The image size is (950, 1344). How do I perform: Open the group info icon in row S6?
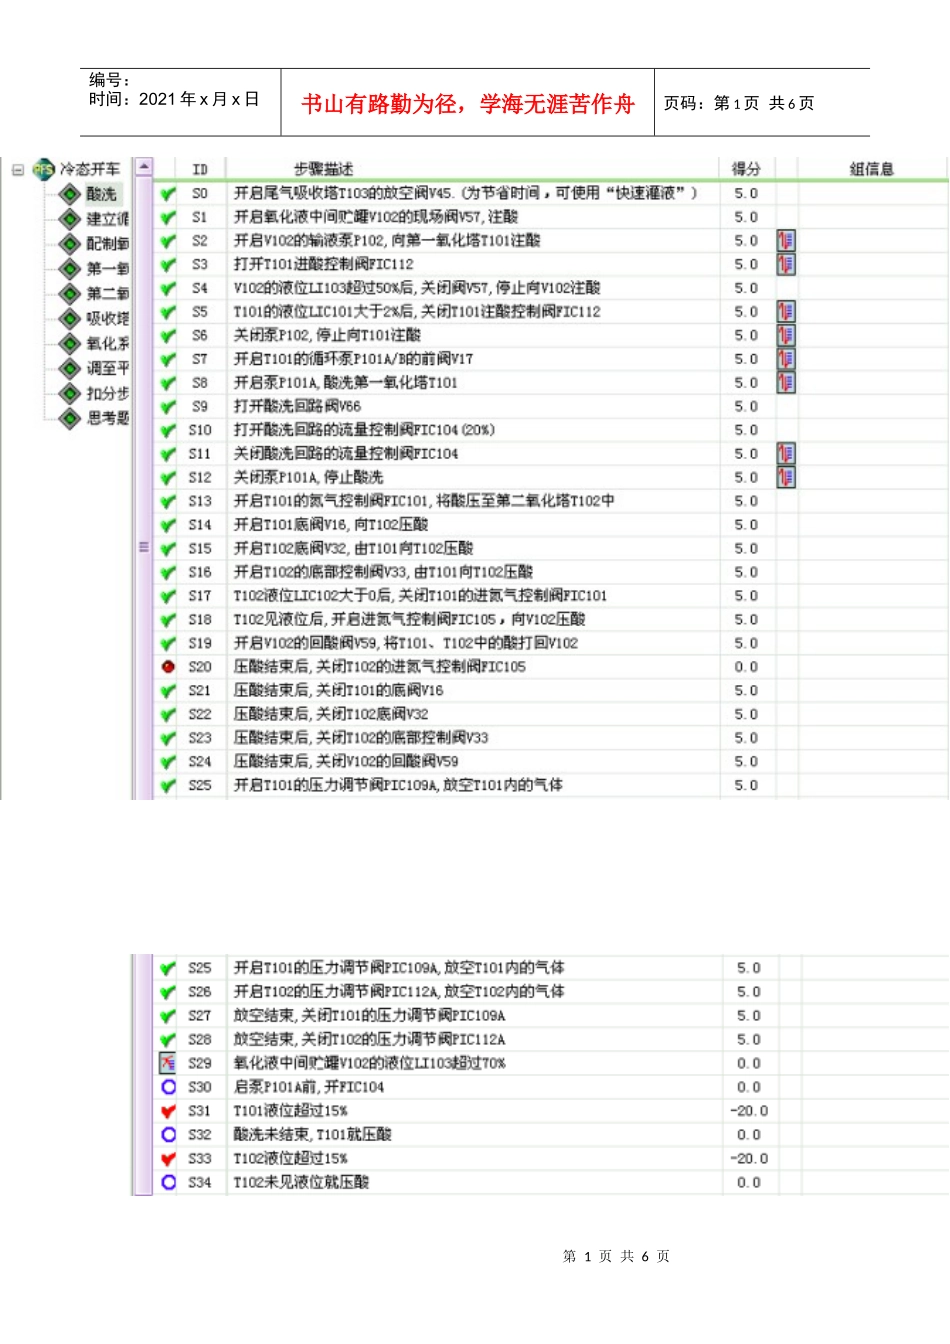(x=786, y=335)
